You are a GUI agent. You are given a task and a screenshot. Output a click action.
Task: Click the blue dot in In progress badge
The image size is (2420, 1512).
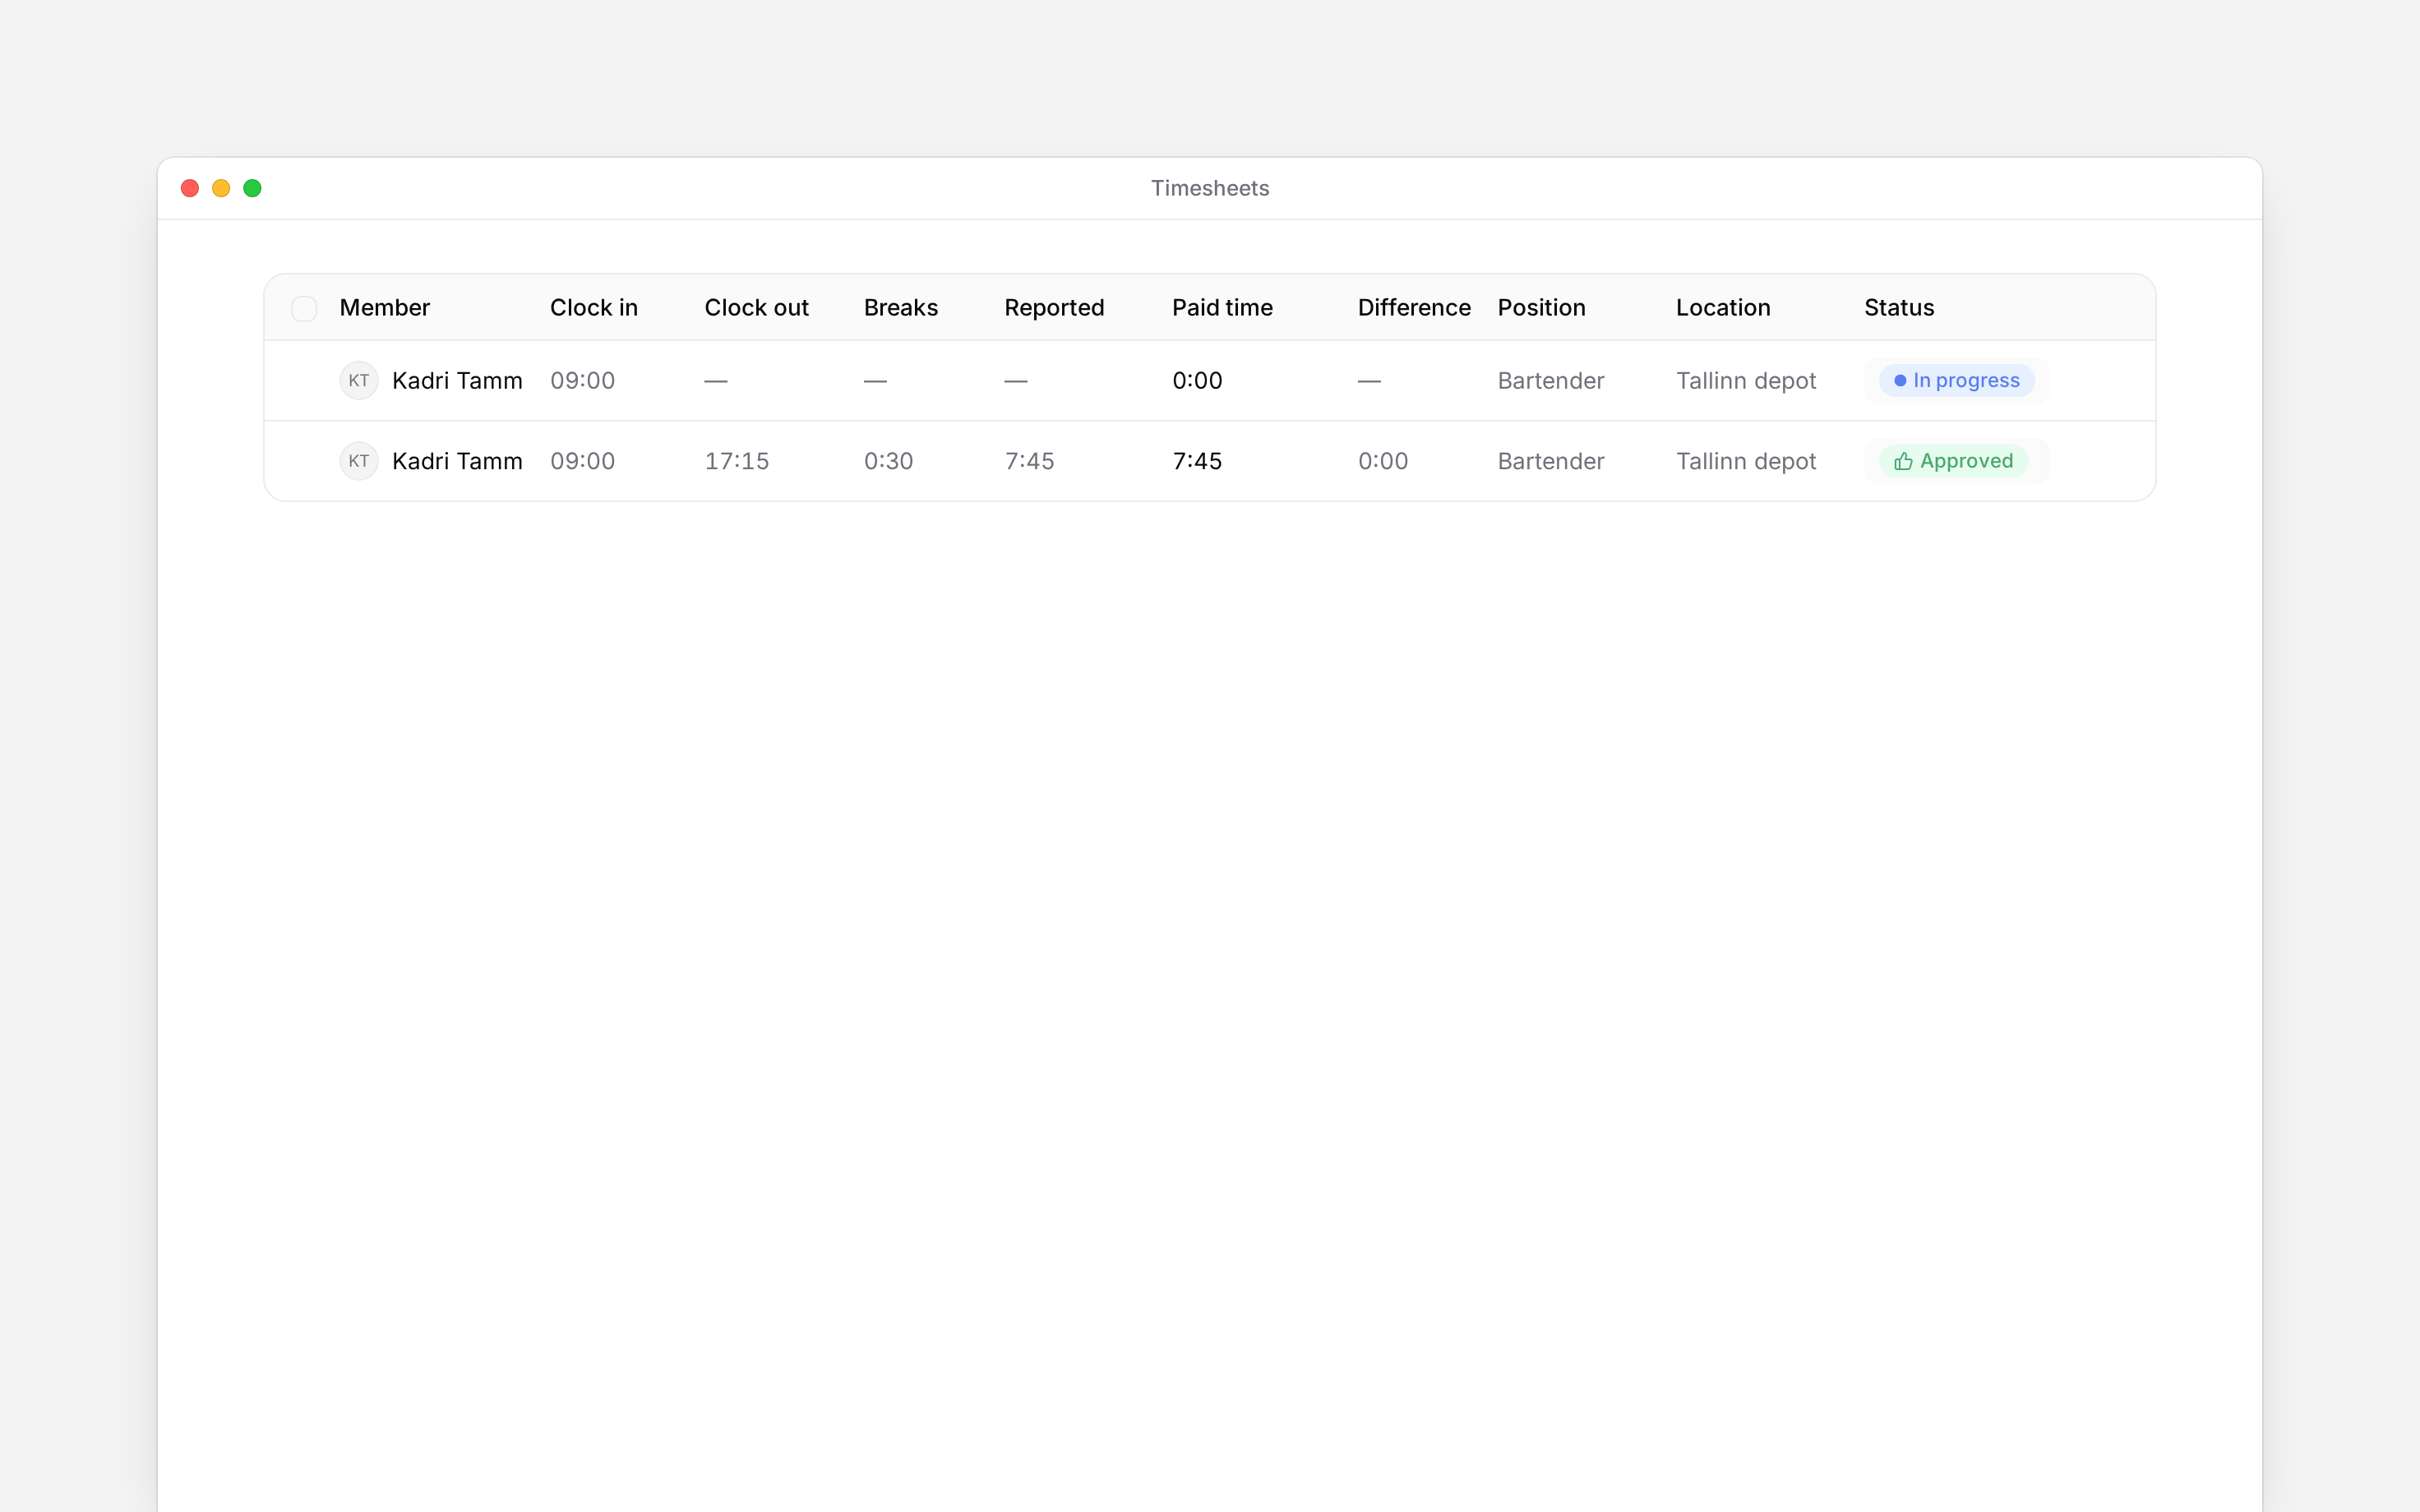pyautogui.click(x=1900, y=381)
